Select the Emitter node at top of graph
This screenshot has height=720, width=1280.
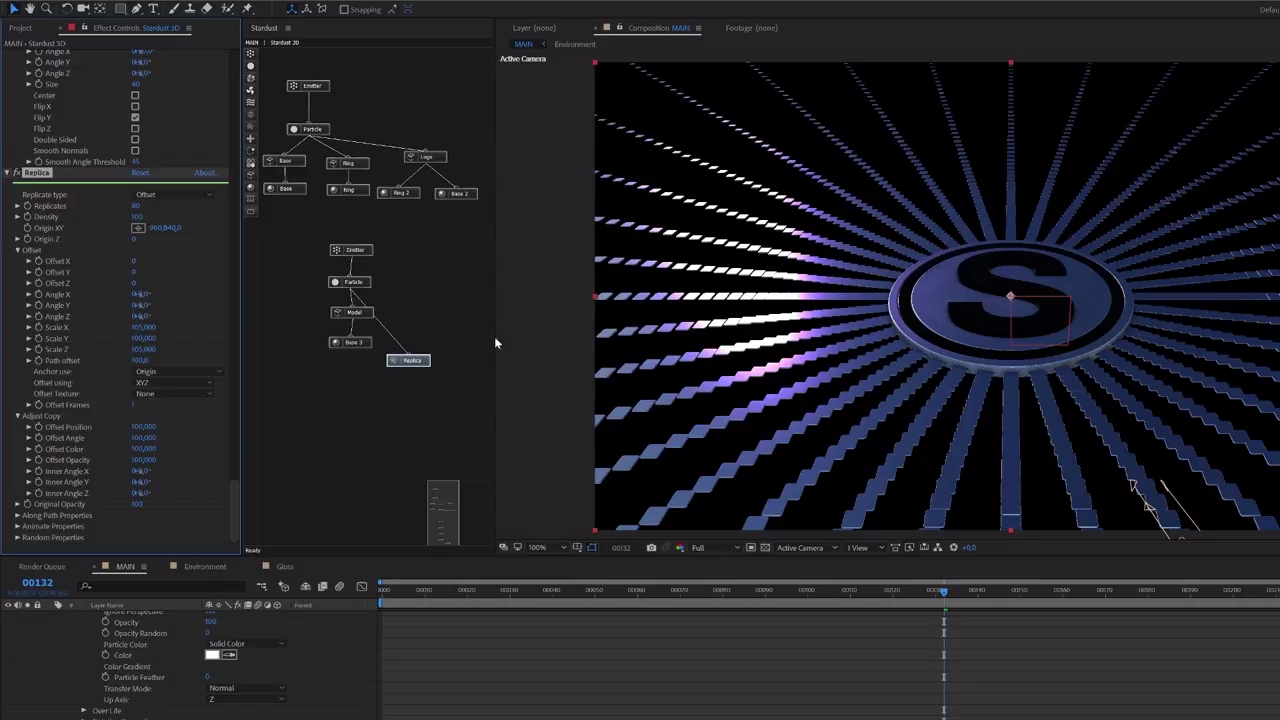tap(307, 86)
